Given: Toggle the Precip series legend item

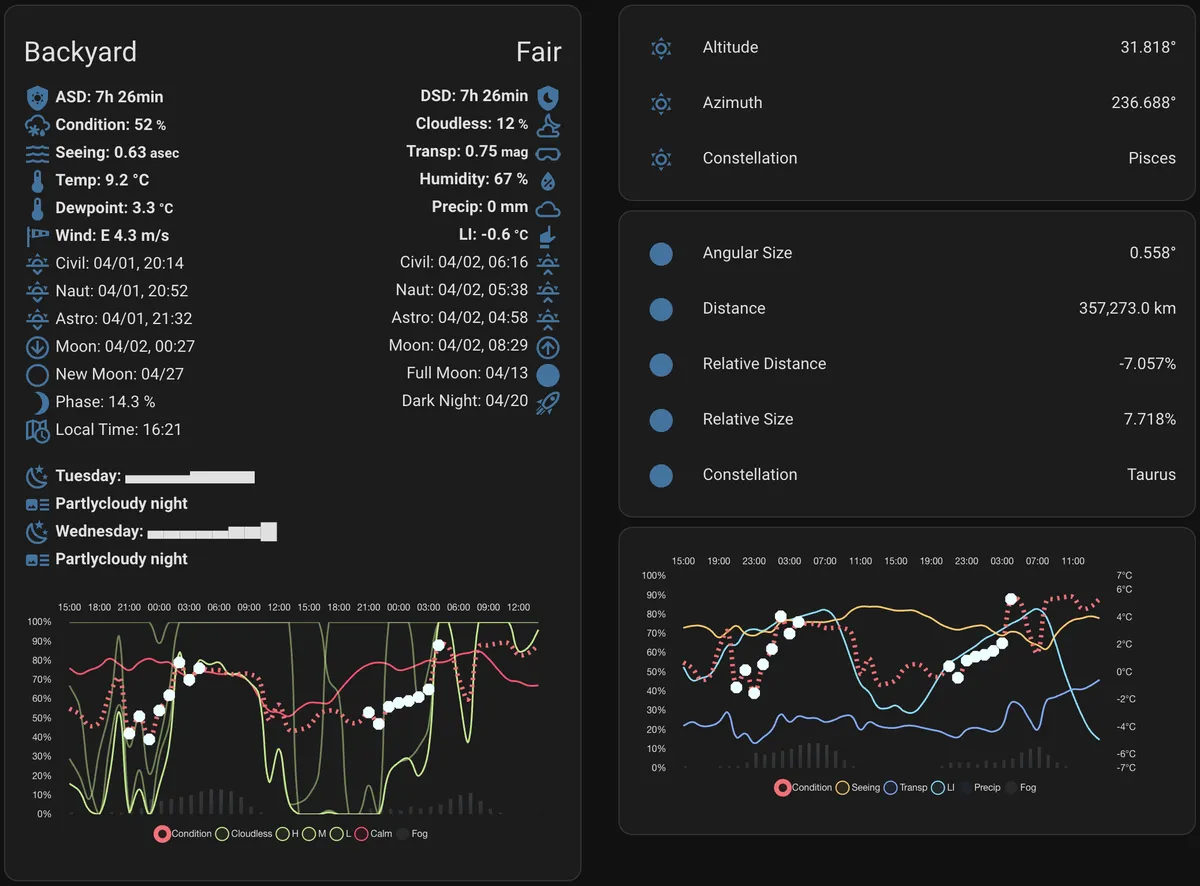Looking at the screenshot, I should [980, 788].
